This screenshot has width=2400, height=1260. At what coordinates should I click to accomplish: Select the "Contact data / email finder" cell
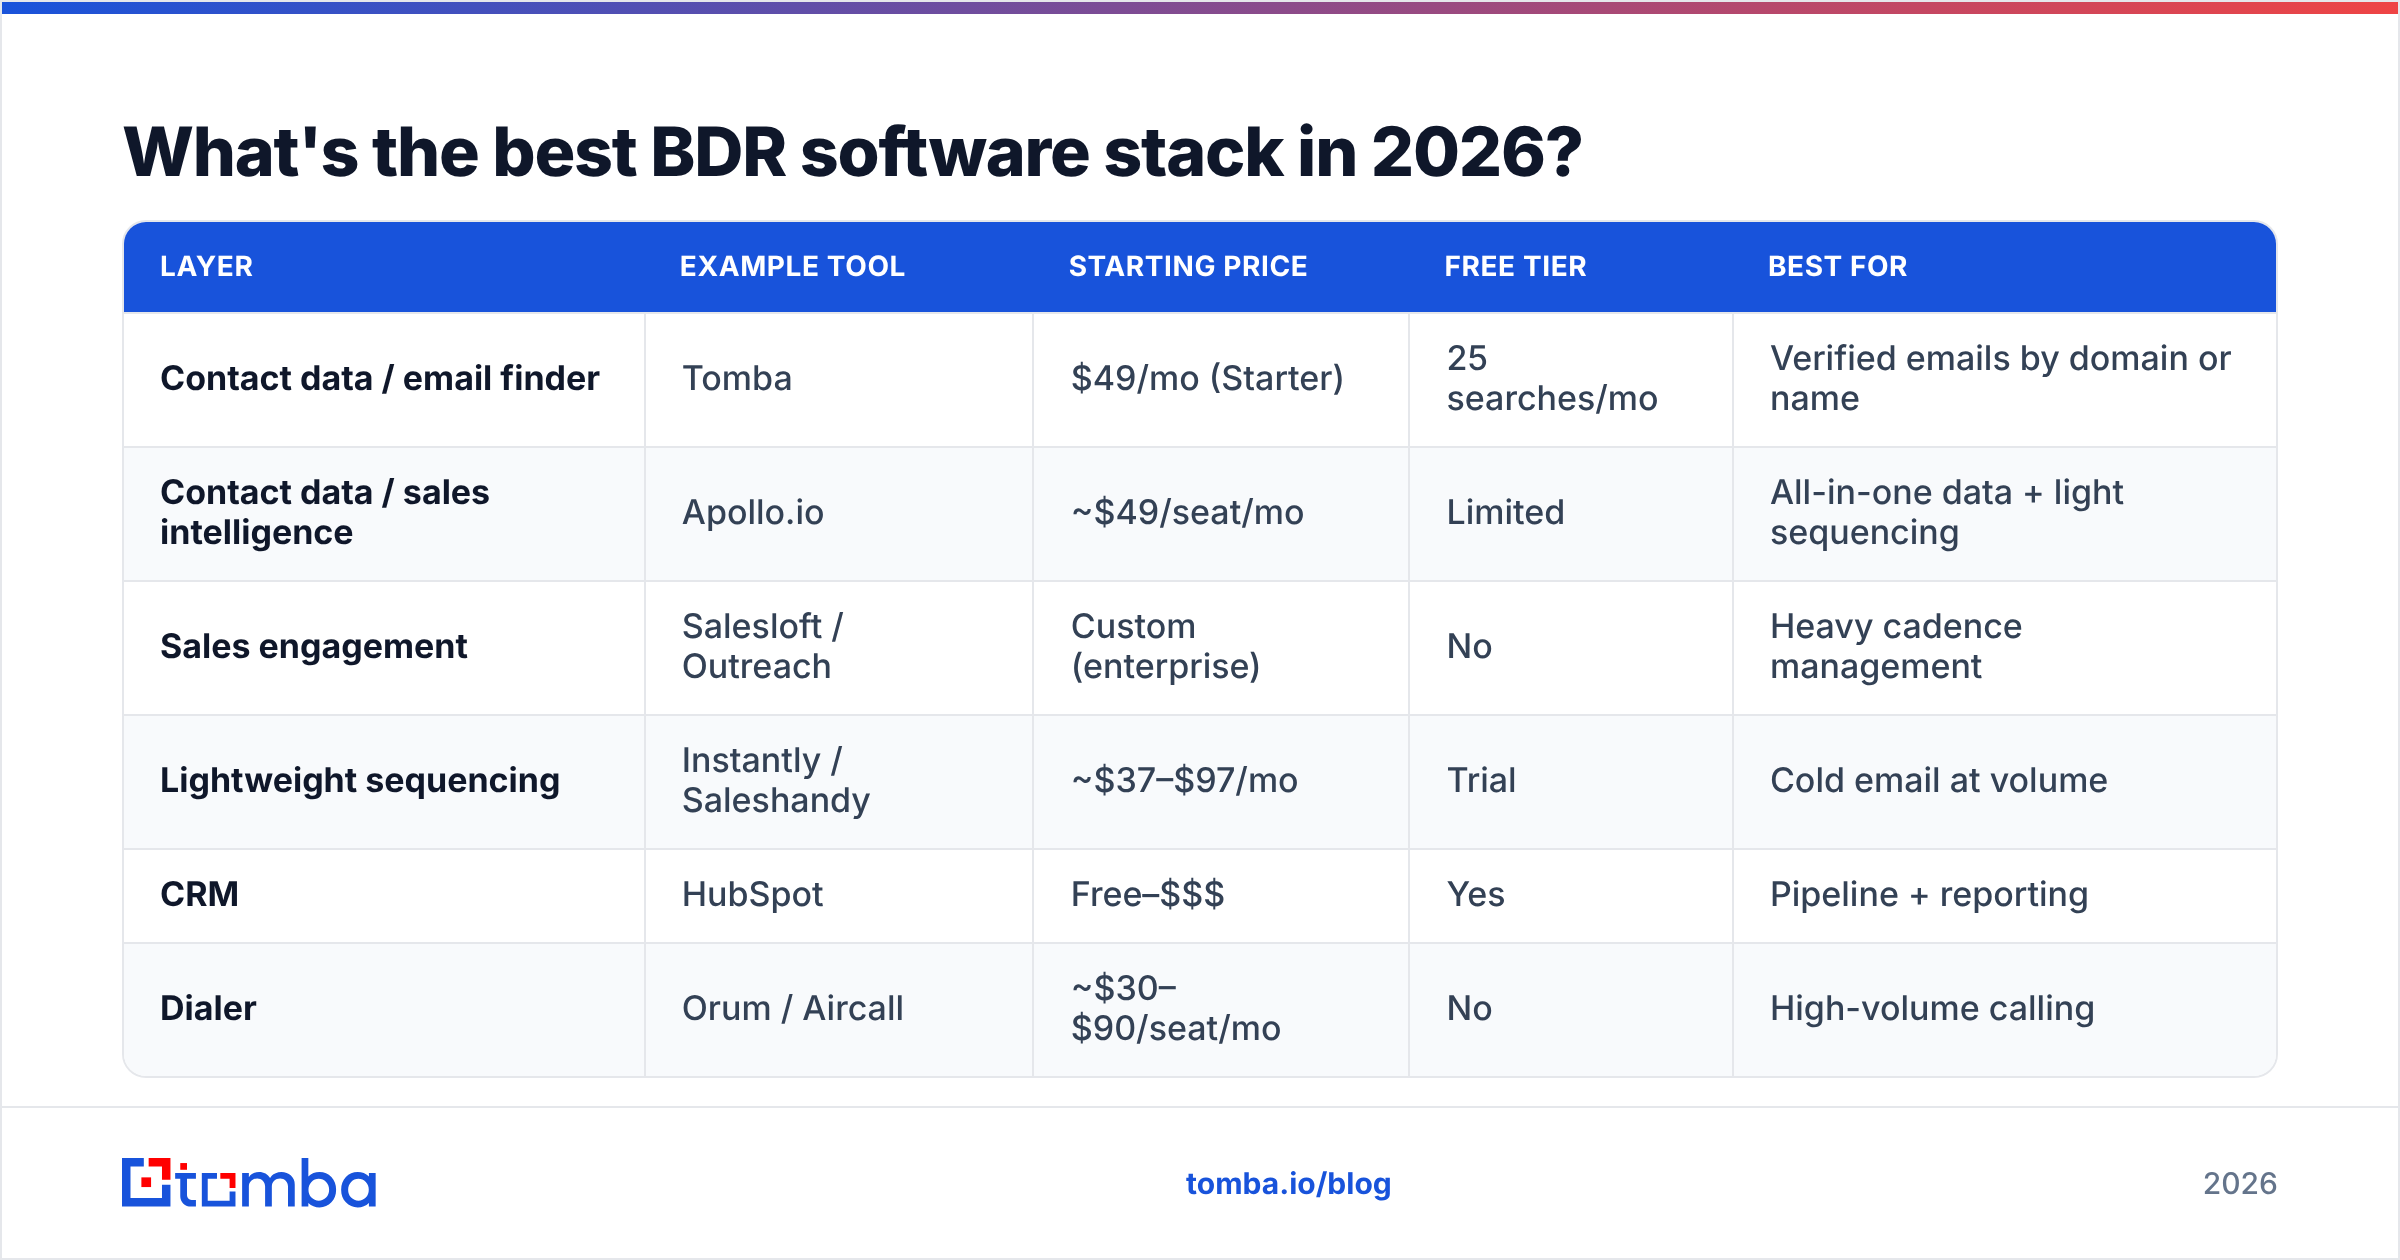coord(384,379)
